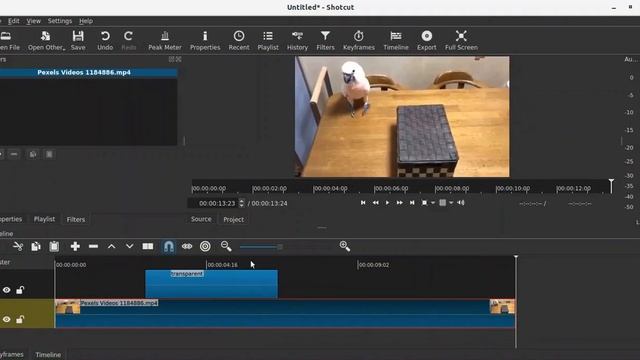Open the grid dropdown arrow in player controls
The width and height of the screenshot is (640, 360).
(451, 202)
